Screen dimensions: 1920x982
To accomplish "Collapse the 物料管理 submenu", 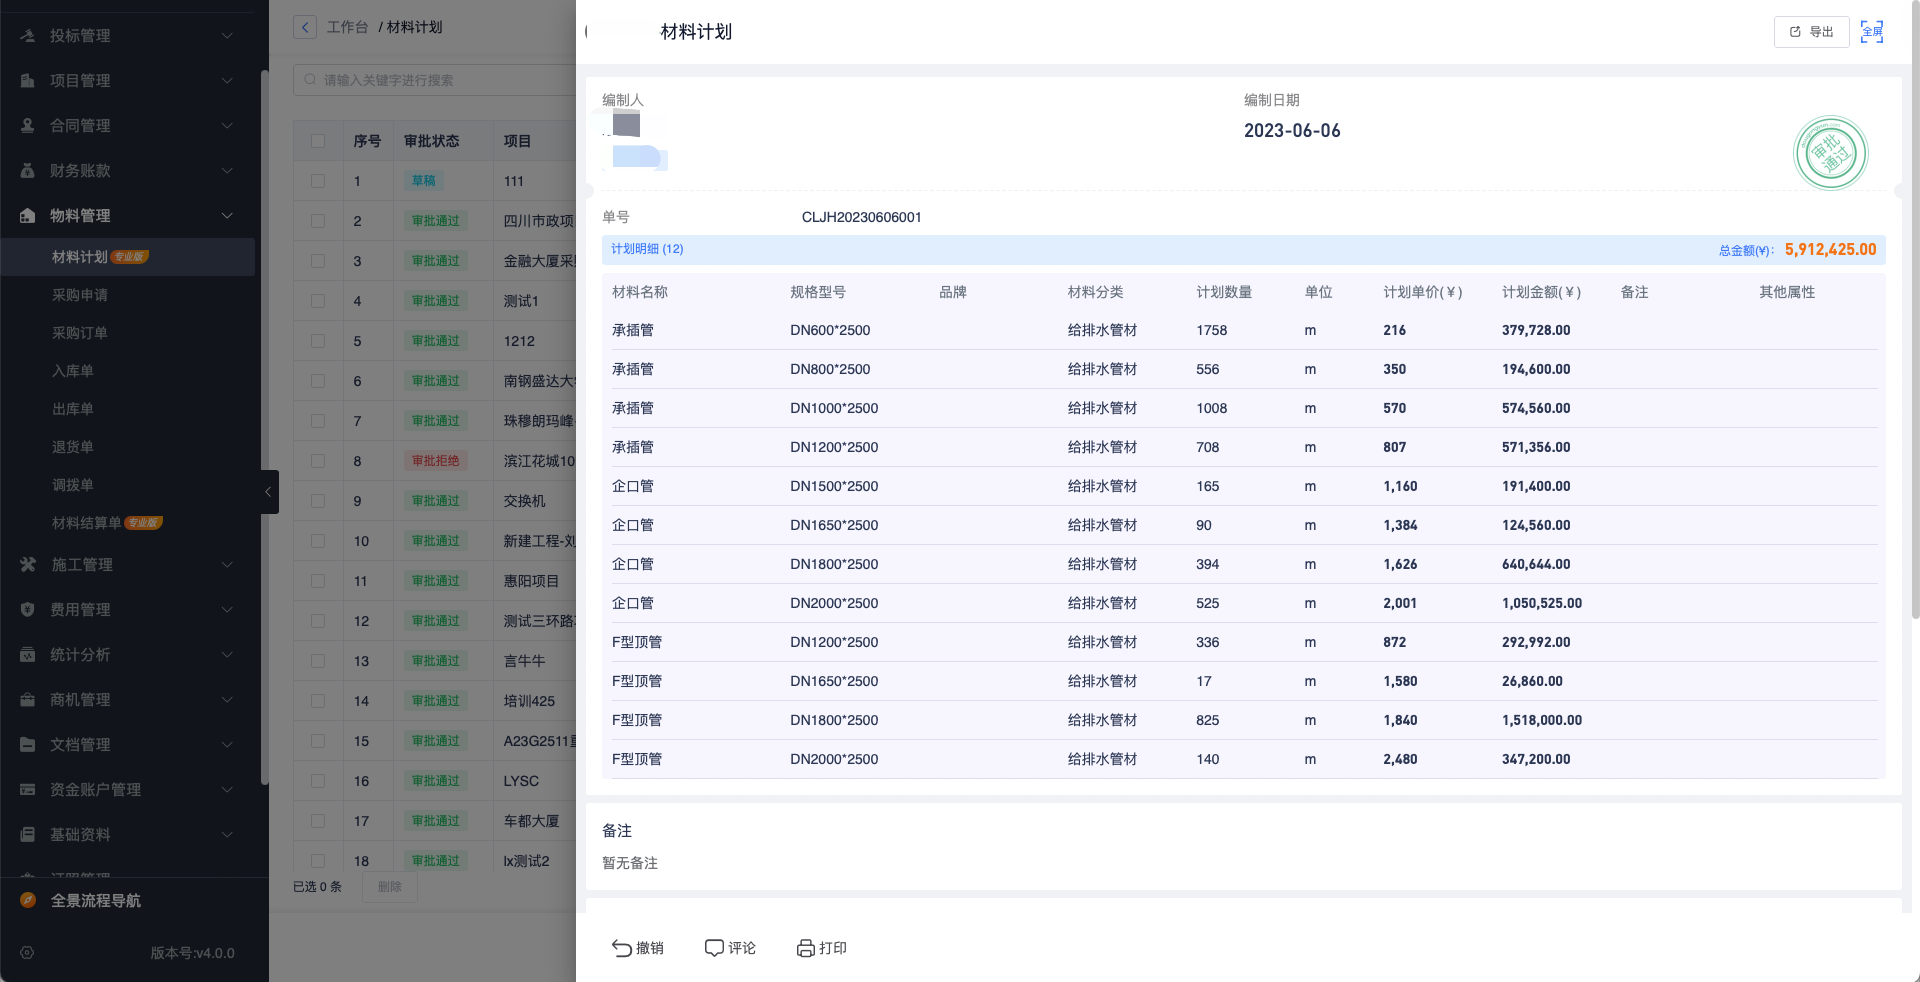I will 227,216.
